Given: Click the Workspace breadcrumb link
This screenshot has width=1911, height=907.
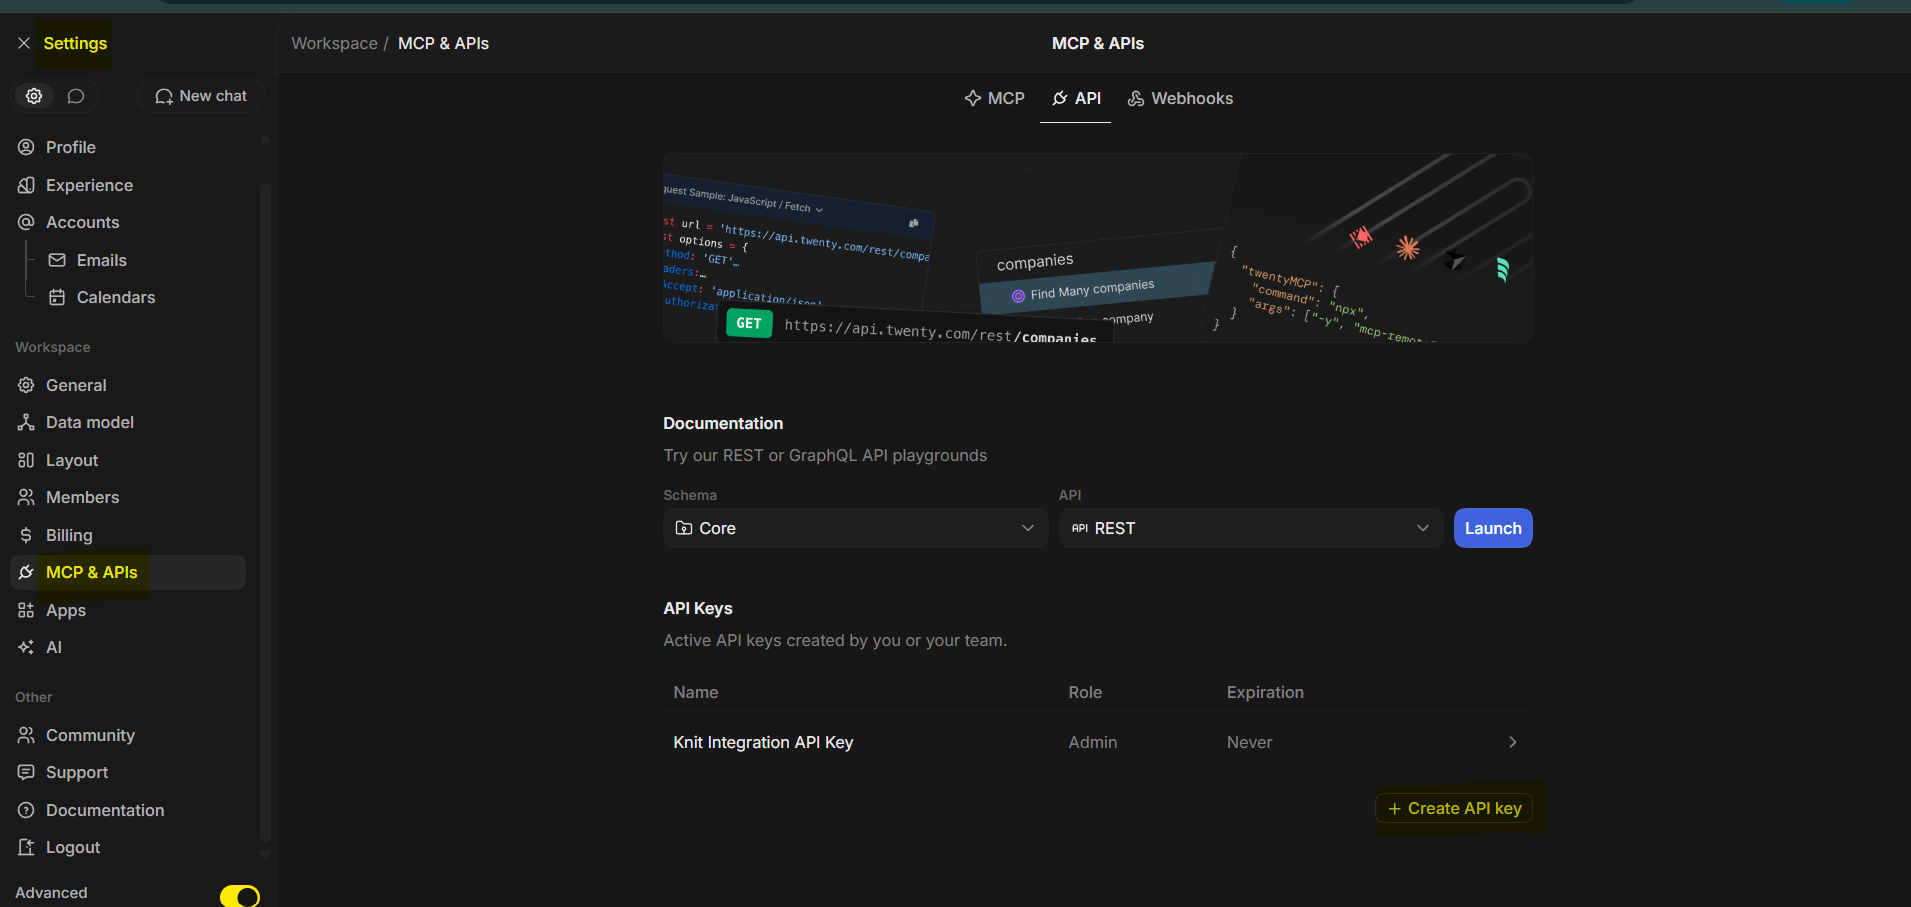Looking at the screenshot, I should (334, 43).
